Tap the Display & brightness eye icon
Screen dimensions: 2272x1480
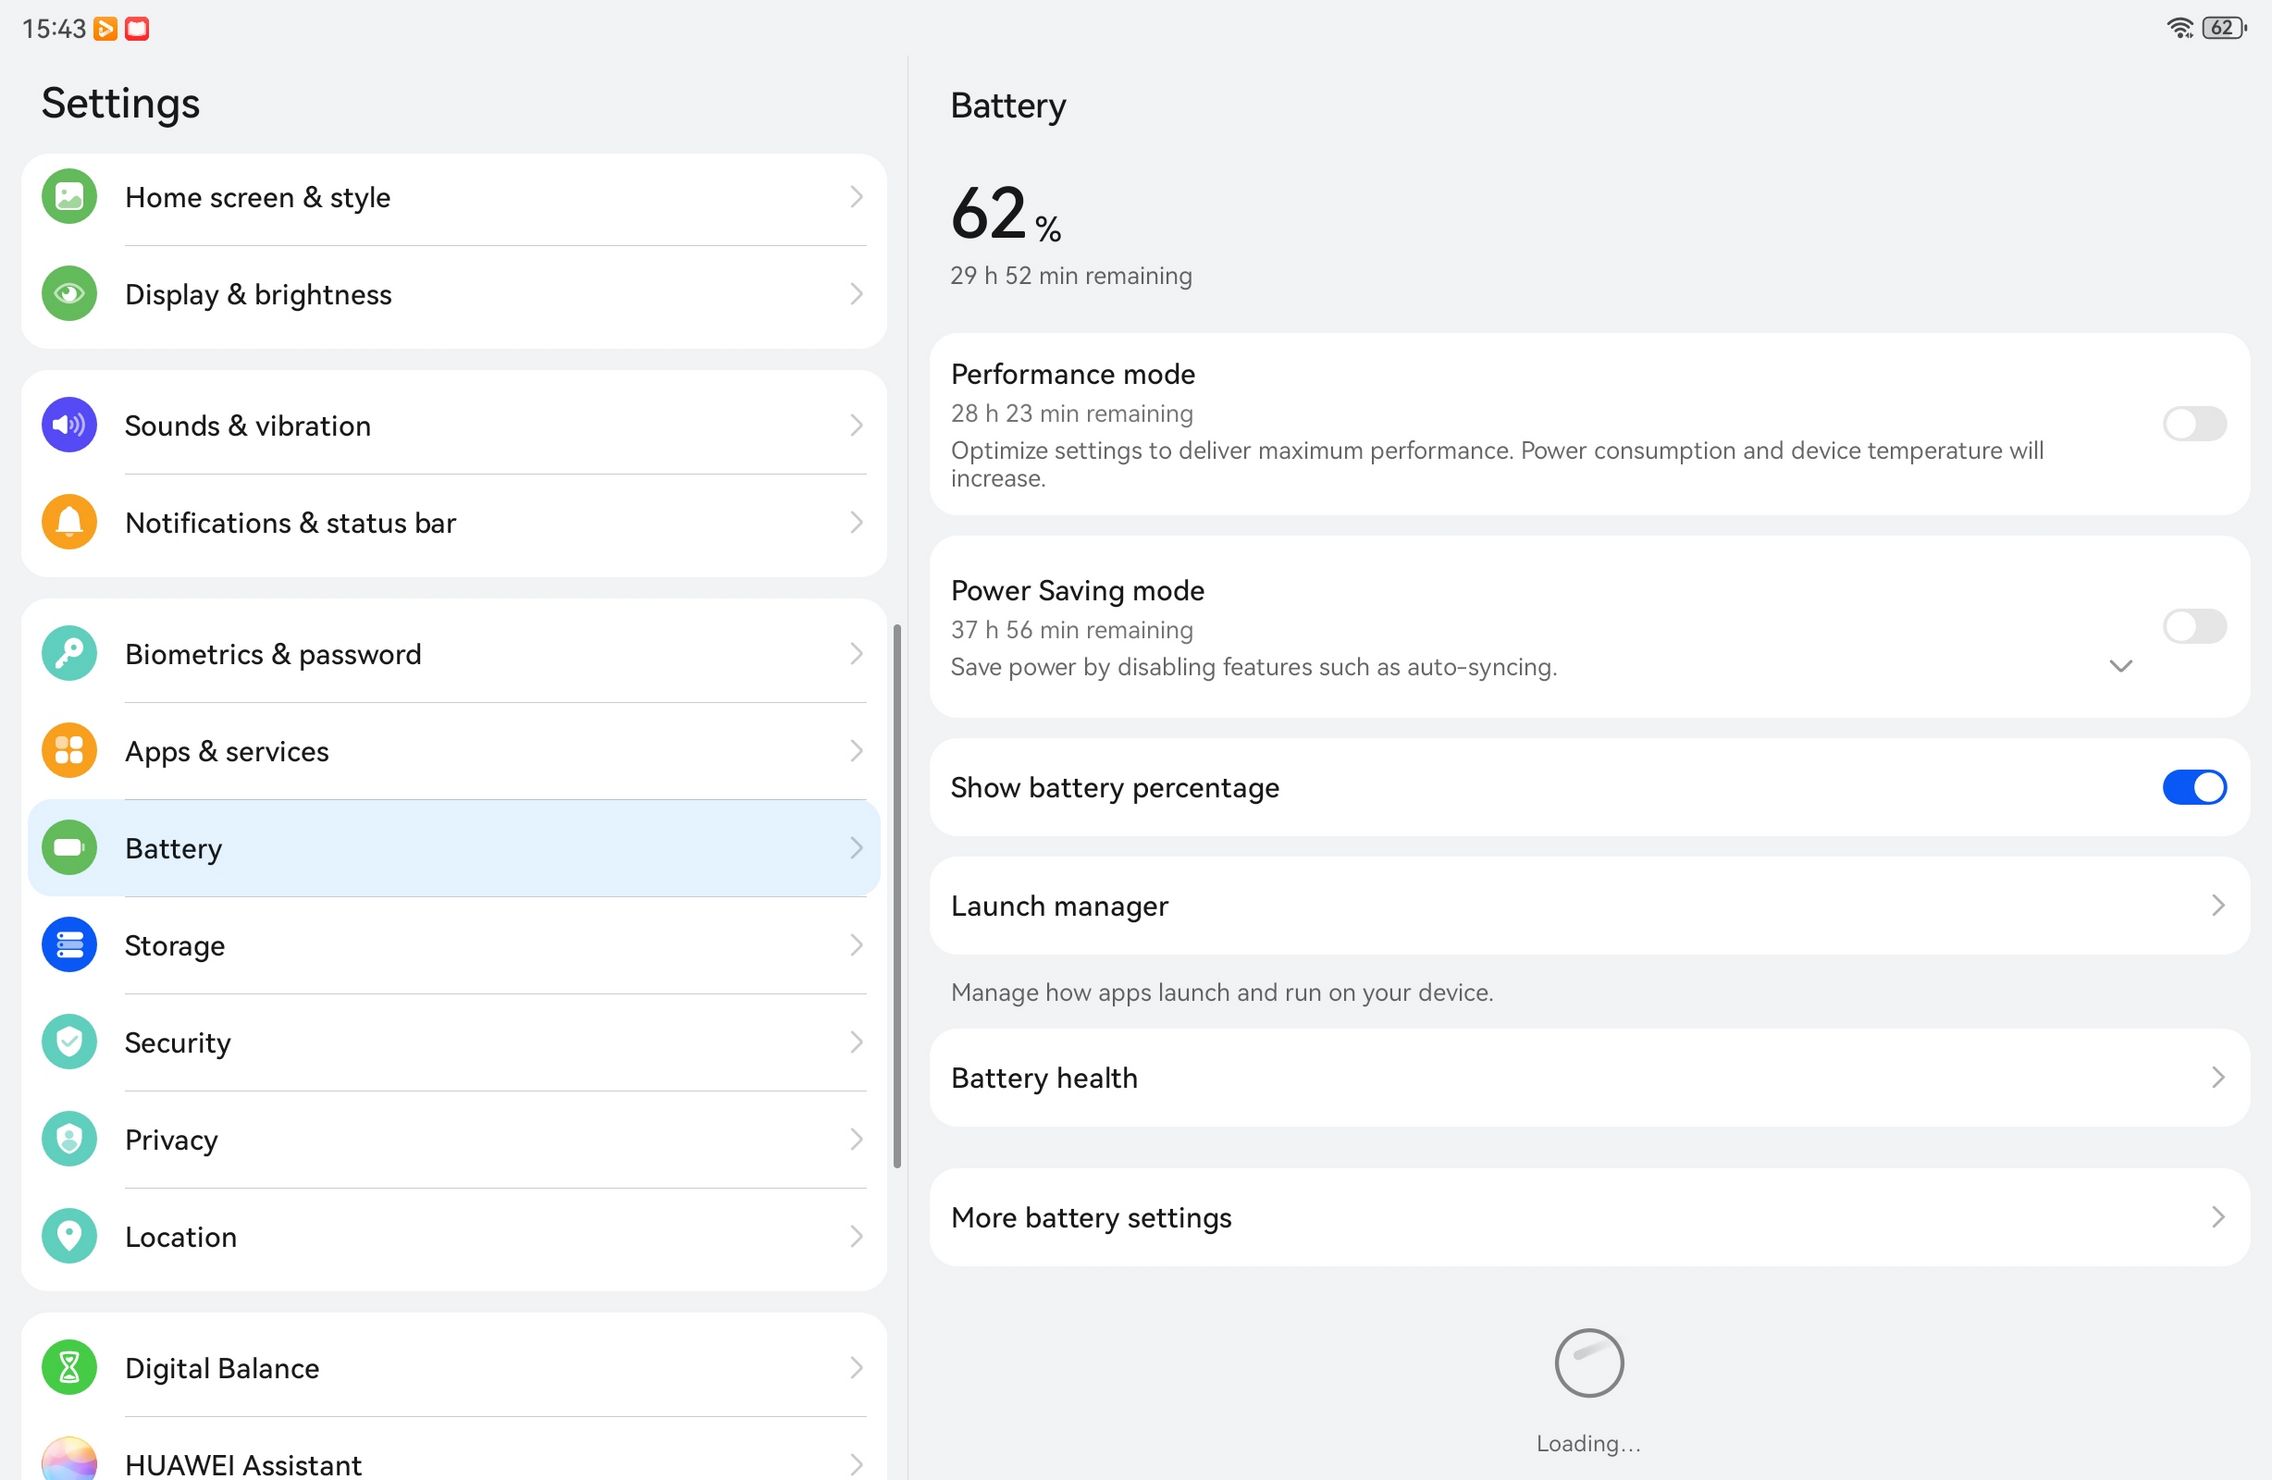[x=69, y=294]
